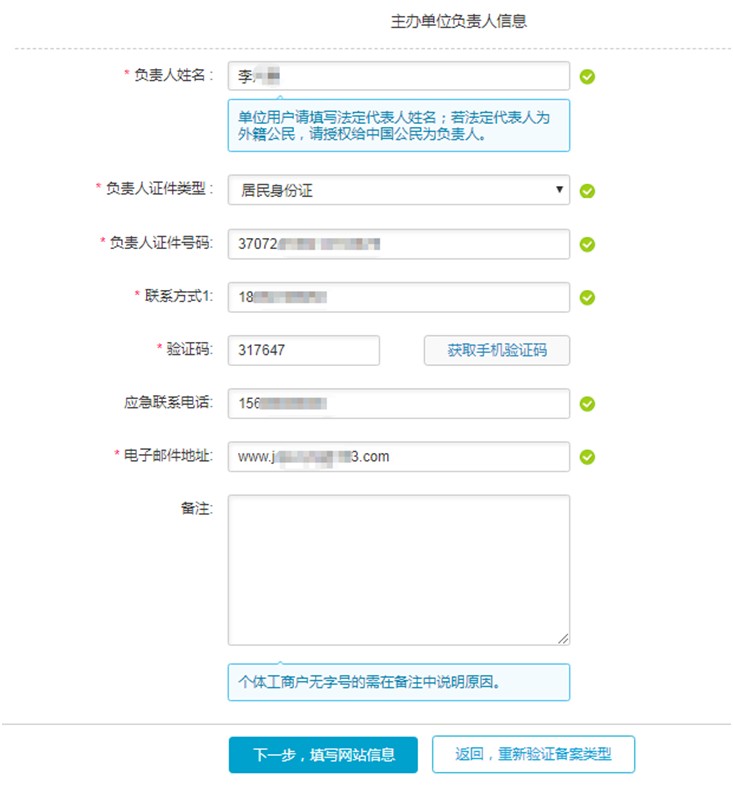This screenshot has height=793, width=733.
Task: Focus the 负责人证件号码 input field
Action: coord(399,244)
